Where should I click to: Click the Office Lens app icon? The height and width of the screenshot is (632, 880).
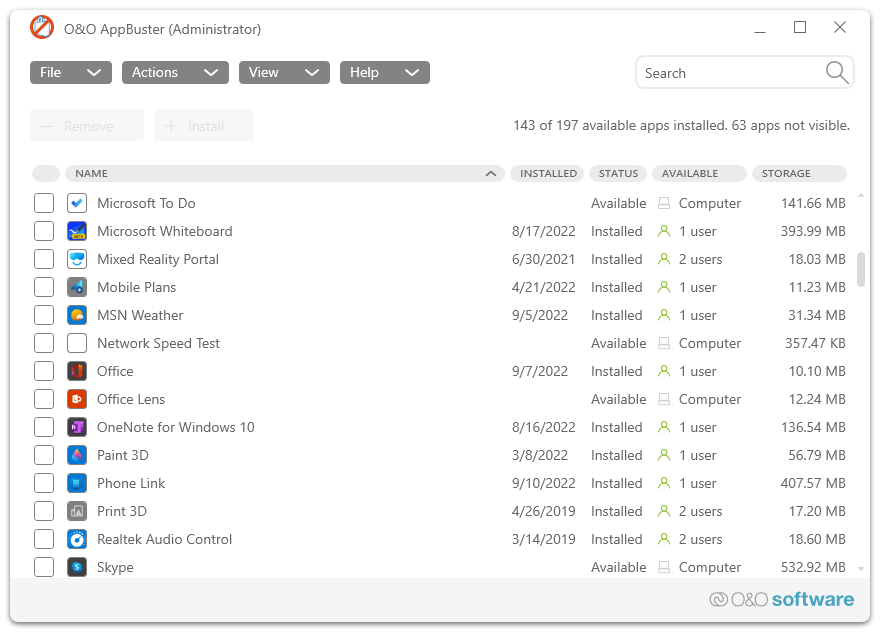[77, 399]
